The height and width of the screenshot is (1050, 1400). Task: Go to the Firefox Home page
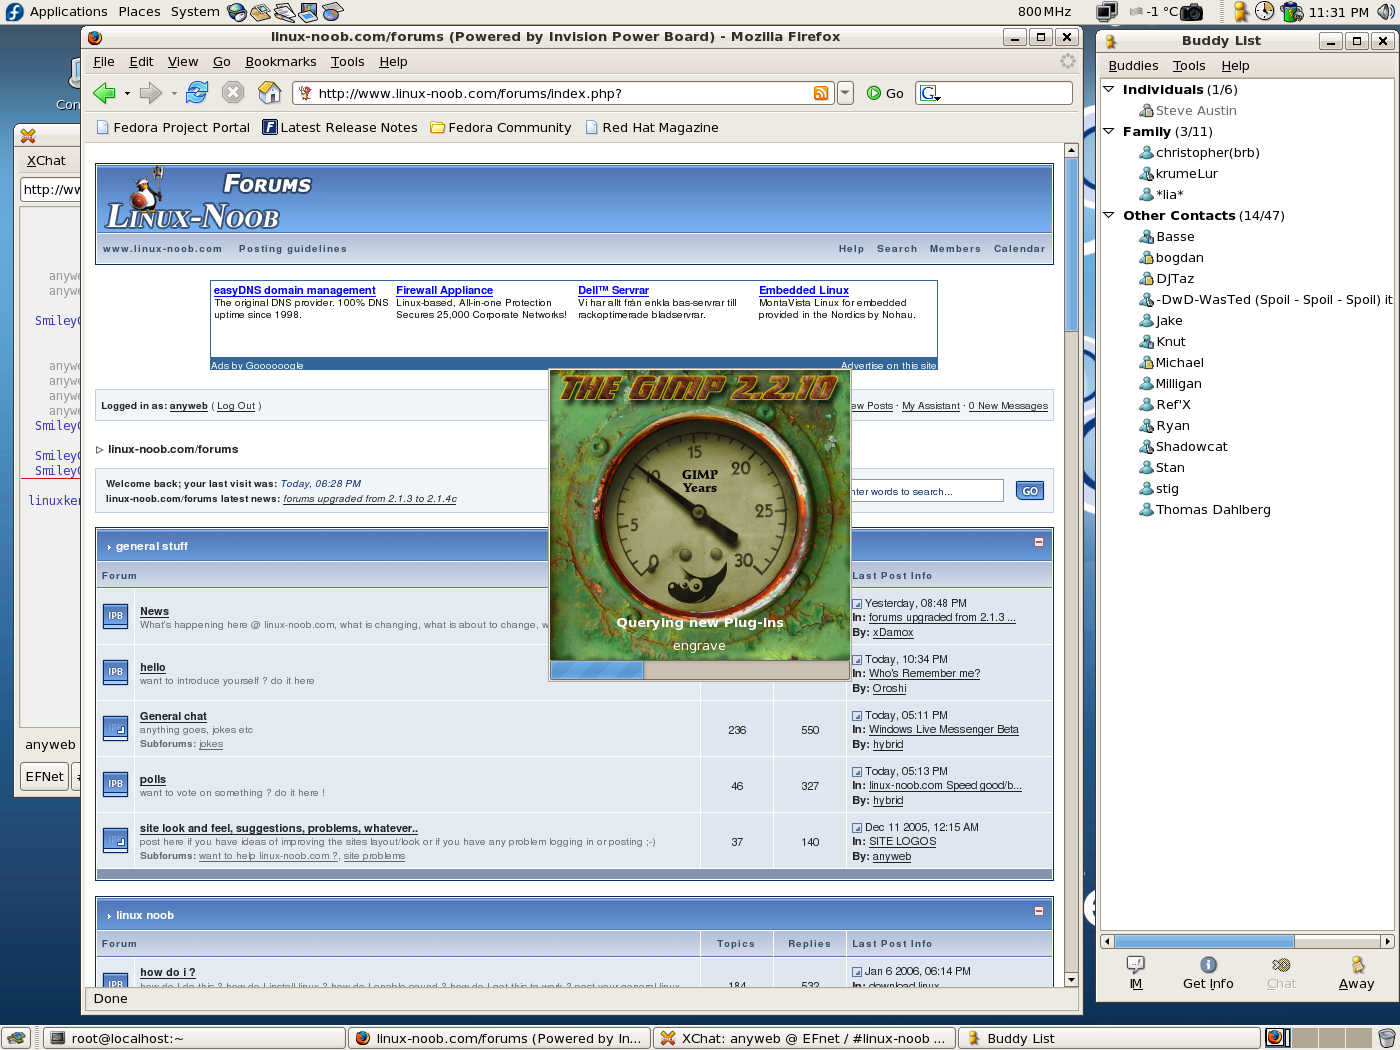coord(270,93)
